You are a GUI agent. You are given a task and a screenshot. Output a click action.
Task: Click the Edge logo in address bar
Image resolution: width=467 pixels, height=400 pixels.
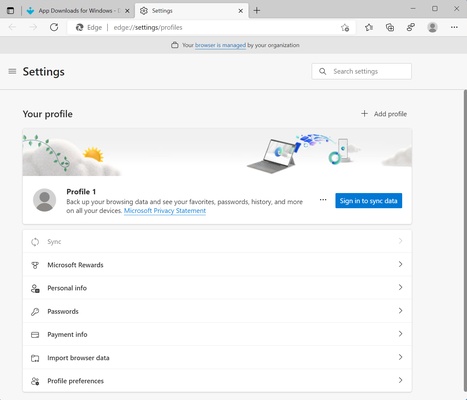click(x=79, y=27)
